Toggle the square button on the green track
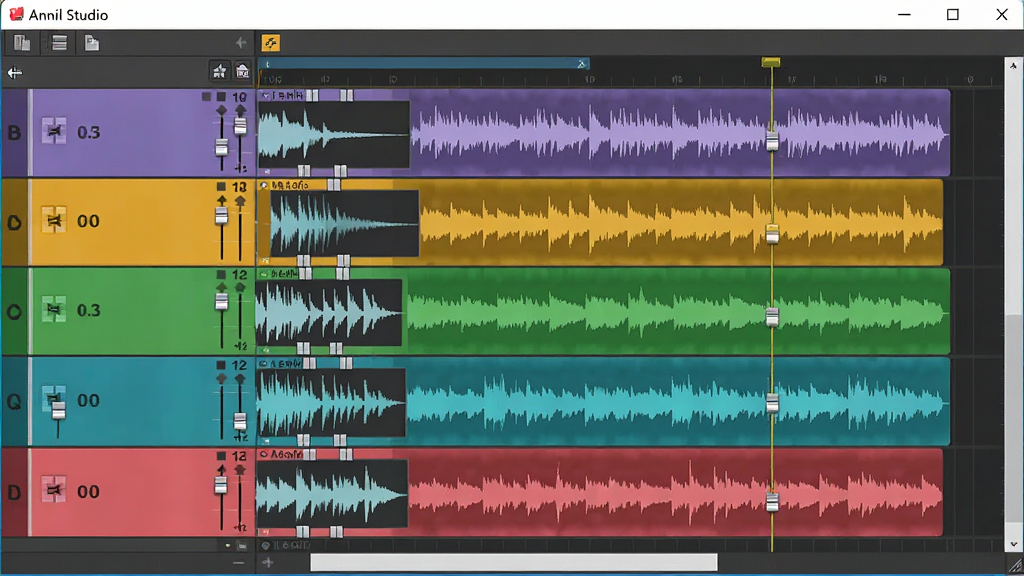Image resolution: width=1024 pixels, height=576 pixels. [221, 275]
